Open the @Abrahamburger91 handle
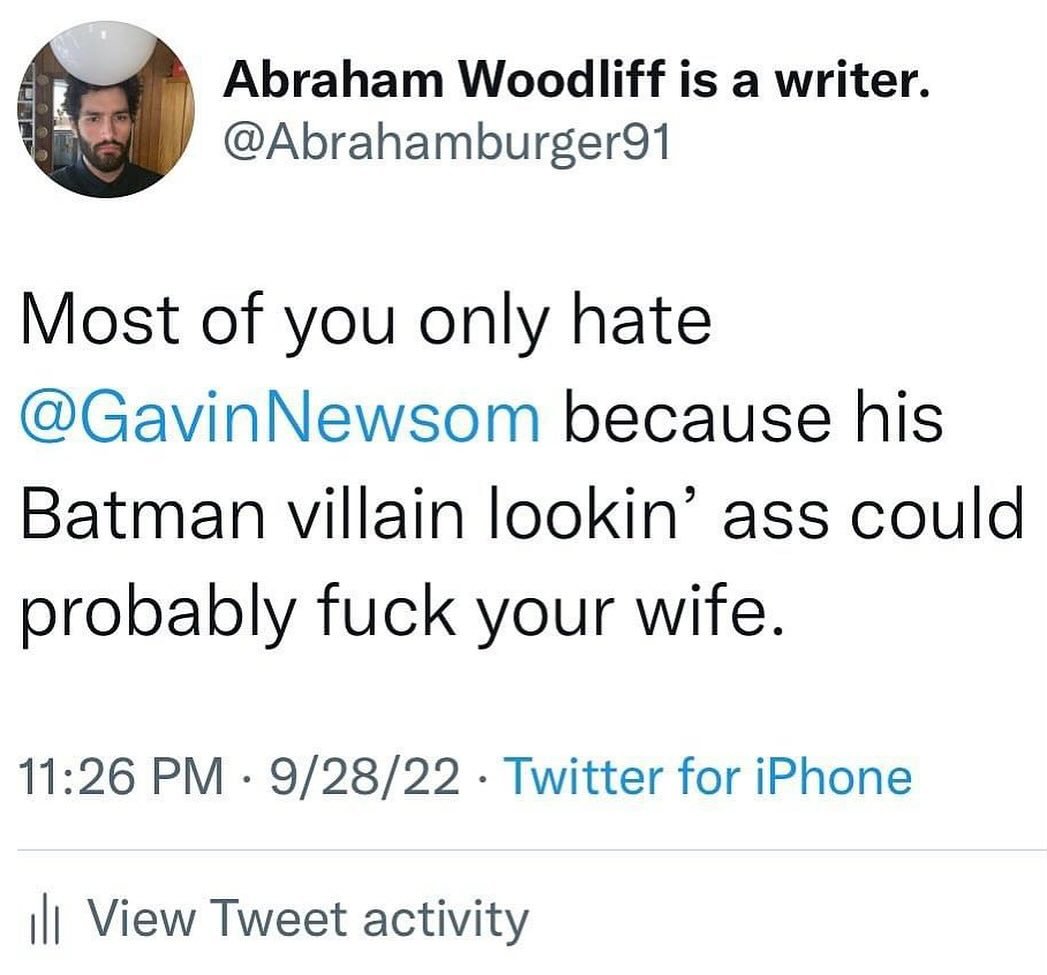1047x975 pixels. tap(447, 145)
